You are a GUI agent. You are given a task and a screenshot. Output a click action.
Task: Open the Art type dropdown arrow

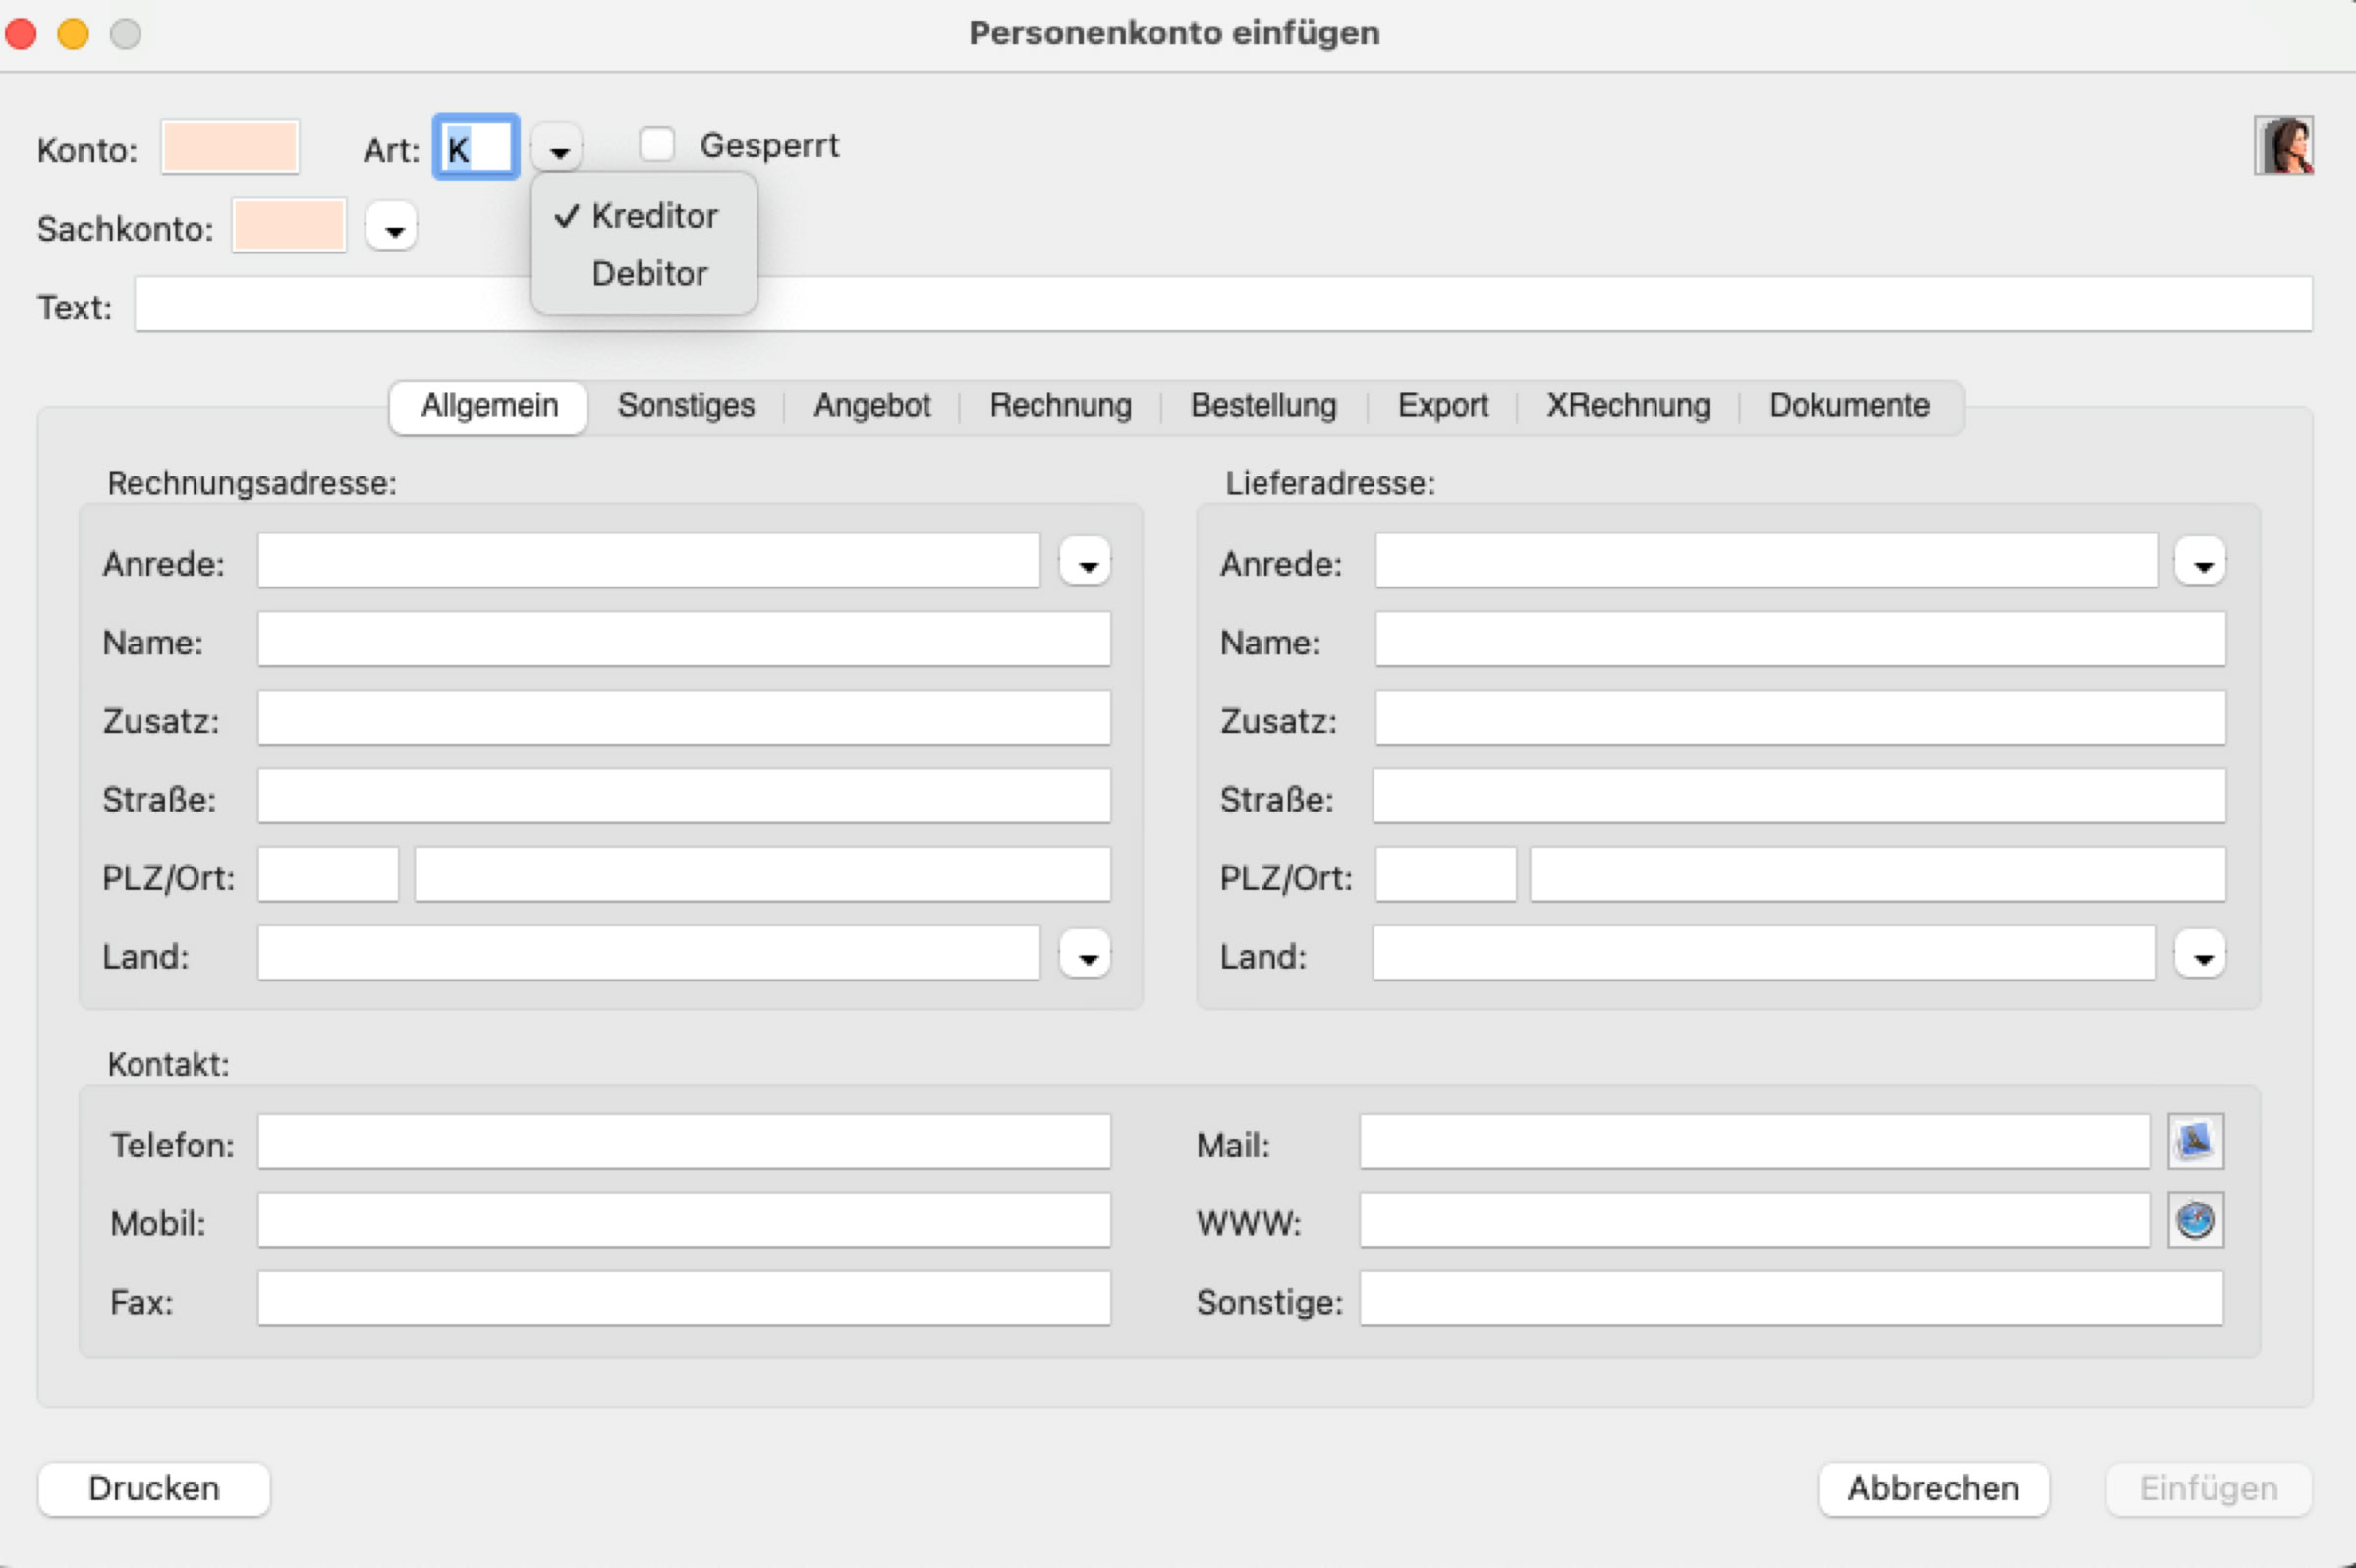tap(558, 150)
